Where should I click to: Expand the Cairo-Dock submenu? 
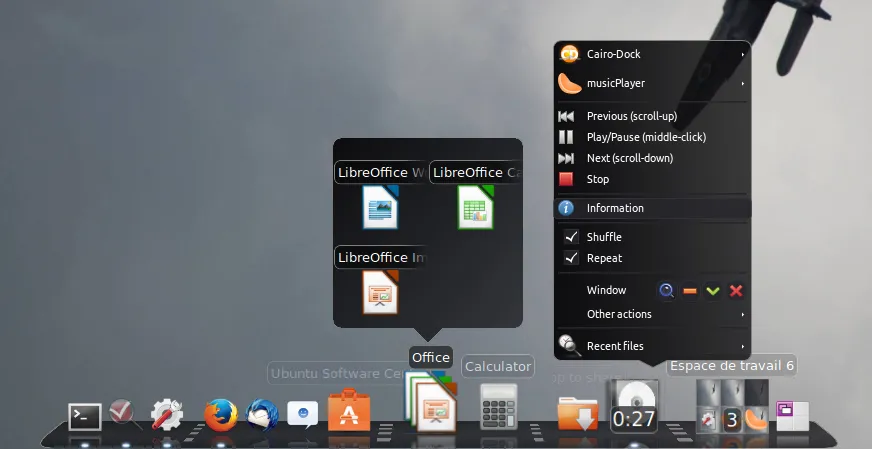pos(651,54)
